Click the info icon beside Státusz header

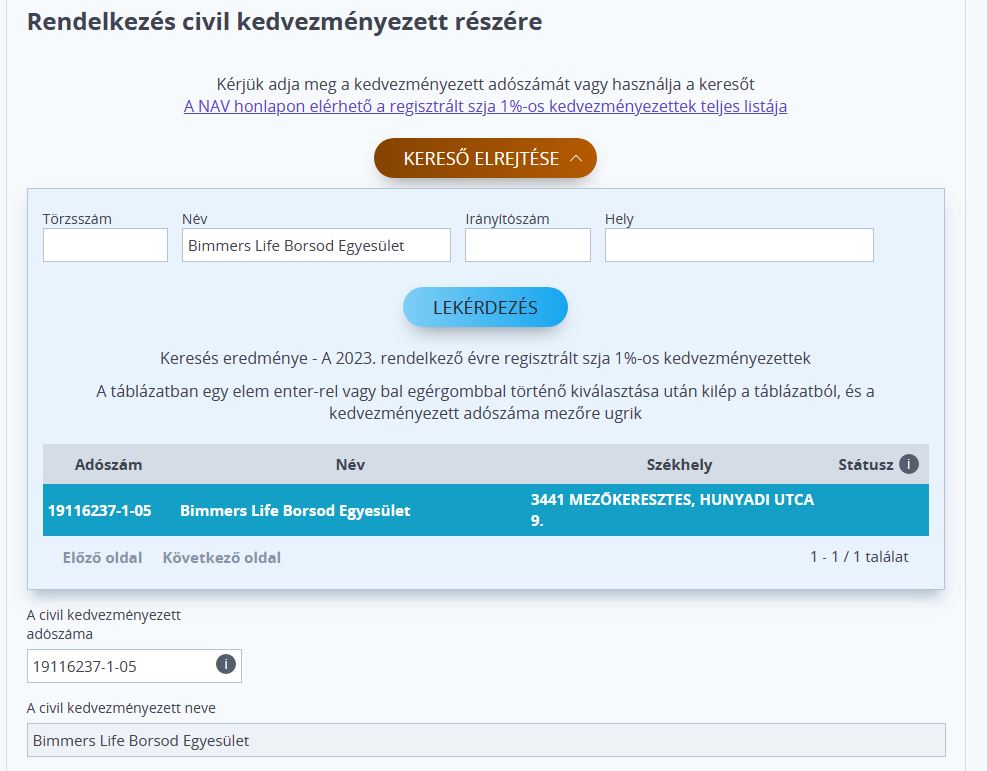tap(908, 464)
